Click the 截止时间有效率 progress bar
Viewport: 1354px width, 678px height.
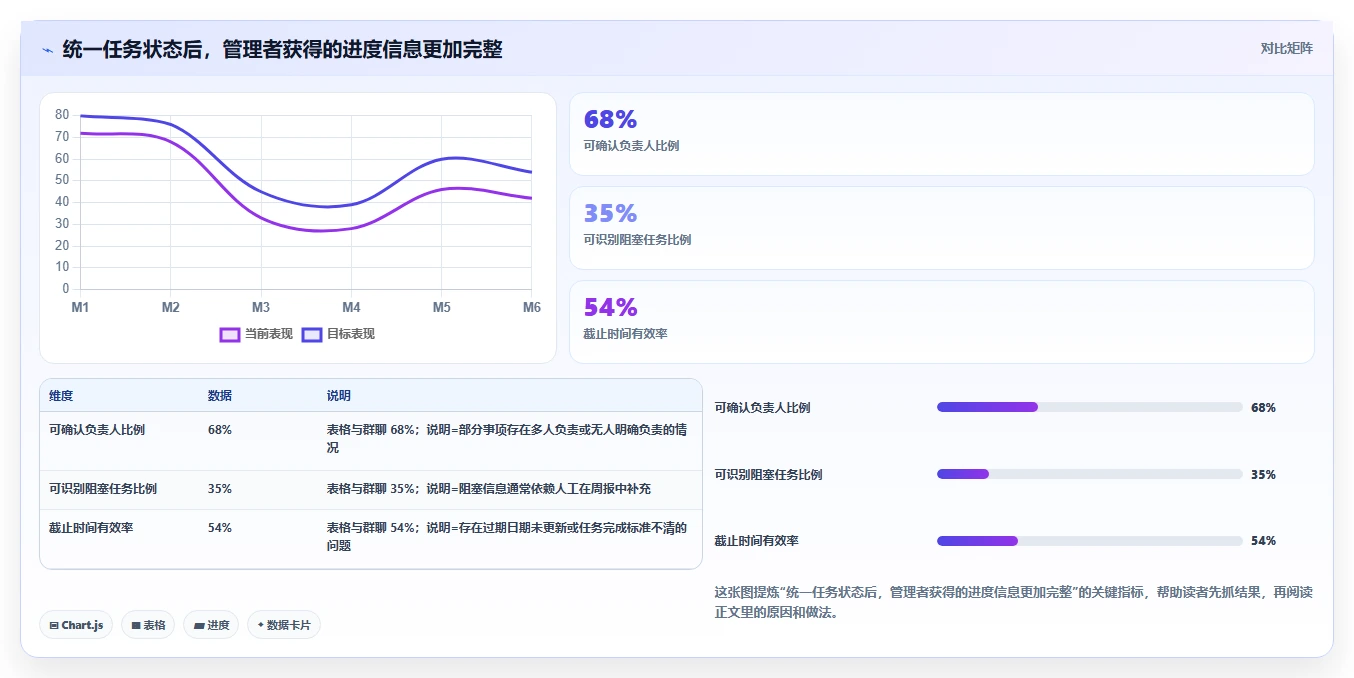pyautogui.click(x=1089, y=541)
